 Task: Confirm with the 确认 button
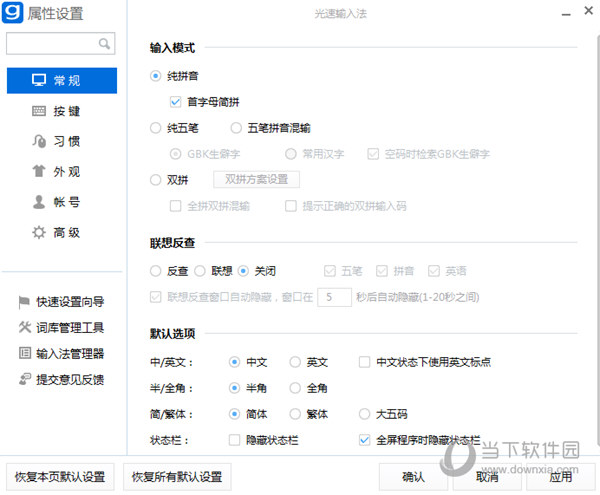click(413, 477)
